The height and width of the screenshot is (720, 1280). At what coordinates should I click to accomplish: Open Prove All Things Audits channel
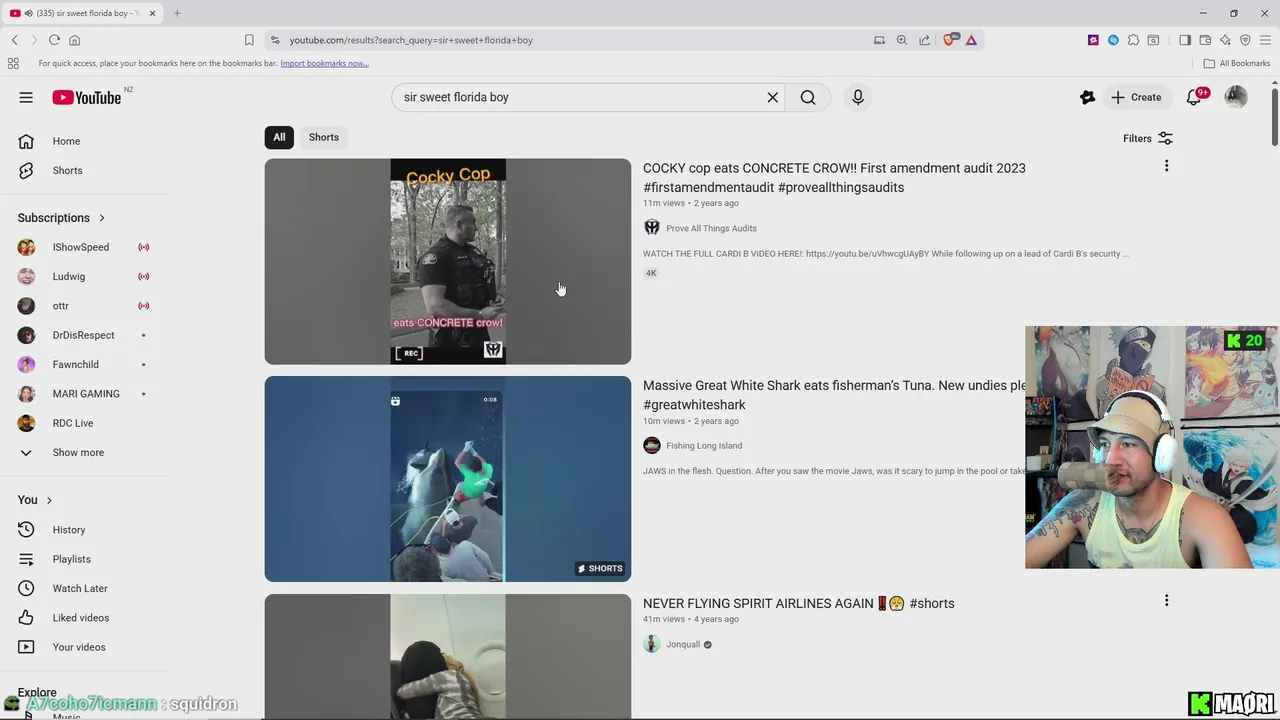[x=711, y=228]
